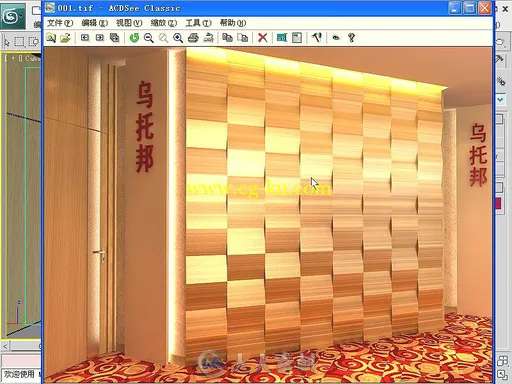Open the 工具(T) menu
Screen dimensions: 512x384
click(198, 23)
